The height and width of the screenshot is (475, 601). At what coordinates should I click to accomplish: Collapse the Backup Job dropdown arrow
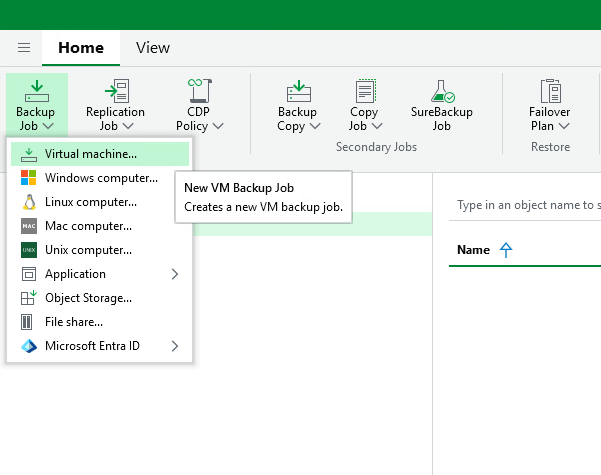coord(48,126)
